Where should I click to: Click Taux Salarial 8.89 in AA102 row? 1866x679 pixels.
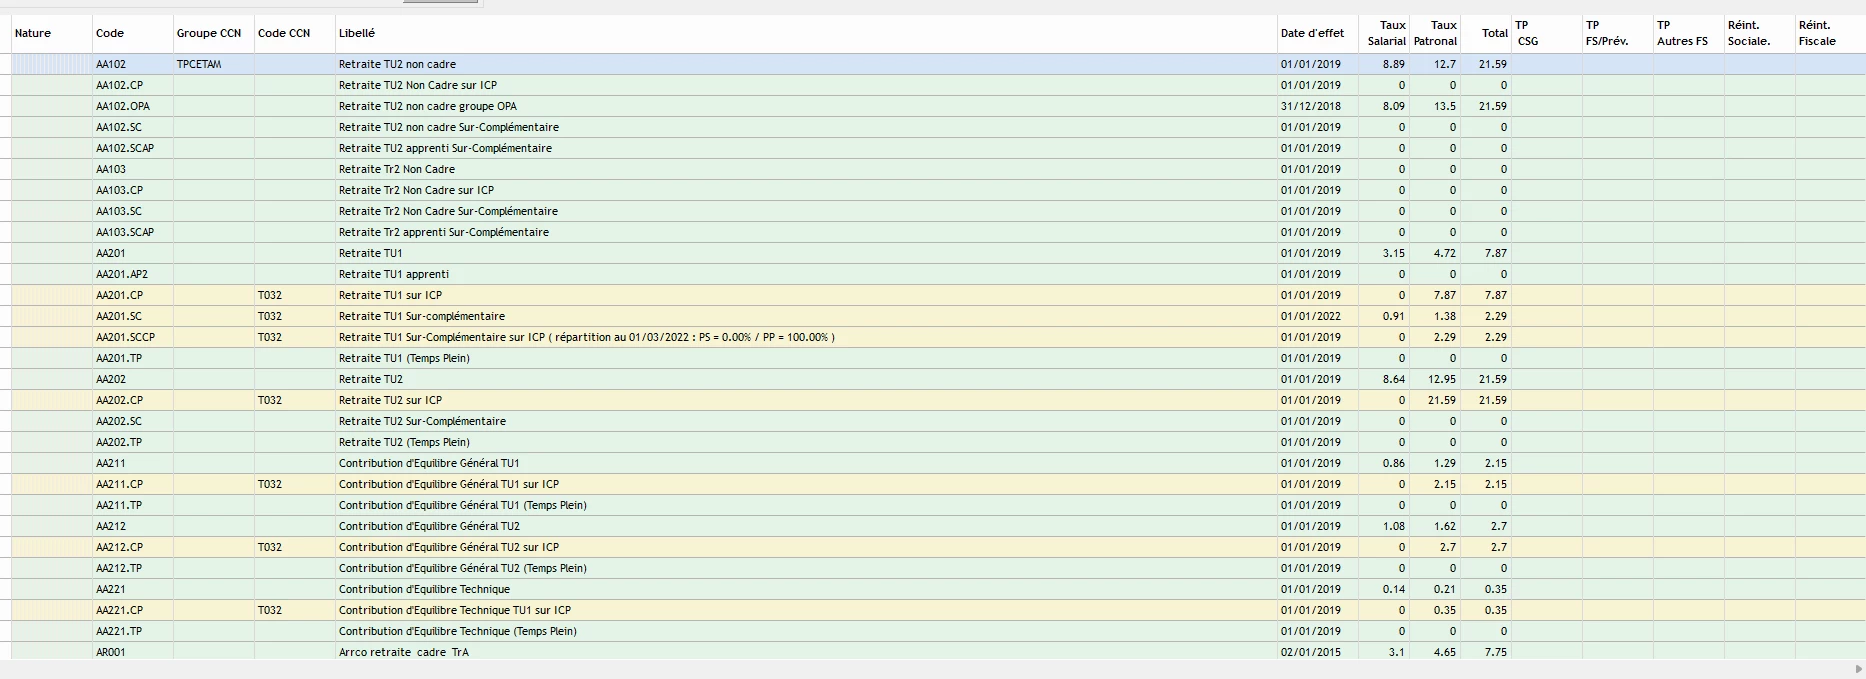[1394, 64]
